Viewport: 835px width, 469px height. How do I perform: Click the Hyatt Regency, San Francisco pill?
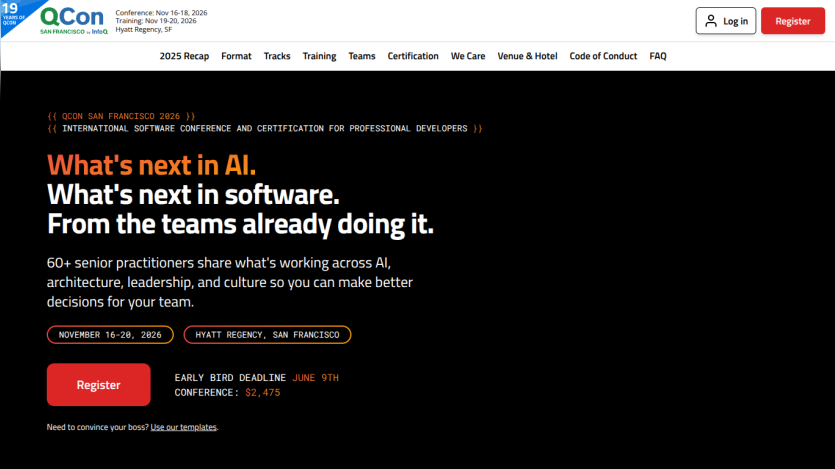[267, 335]
